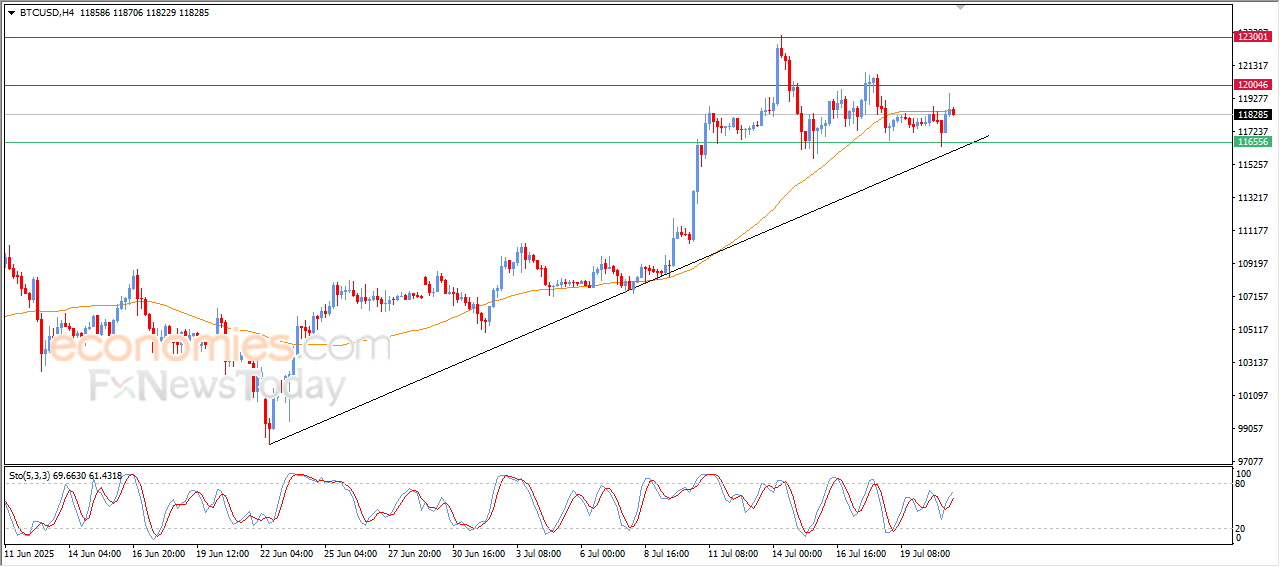Click the open value 118586 in the header
1280x567 pixels.
[95, 13]
